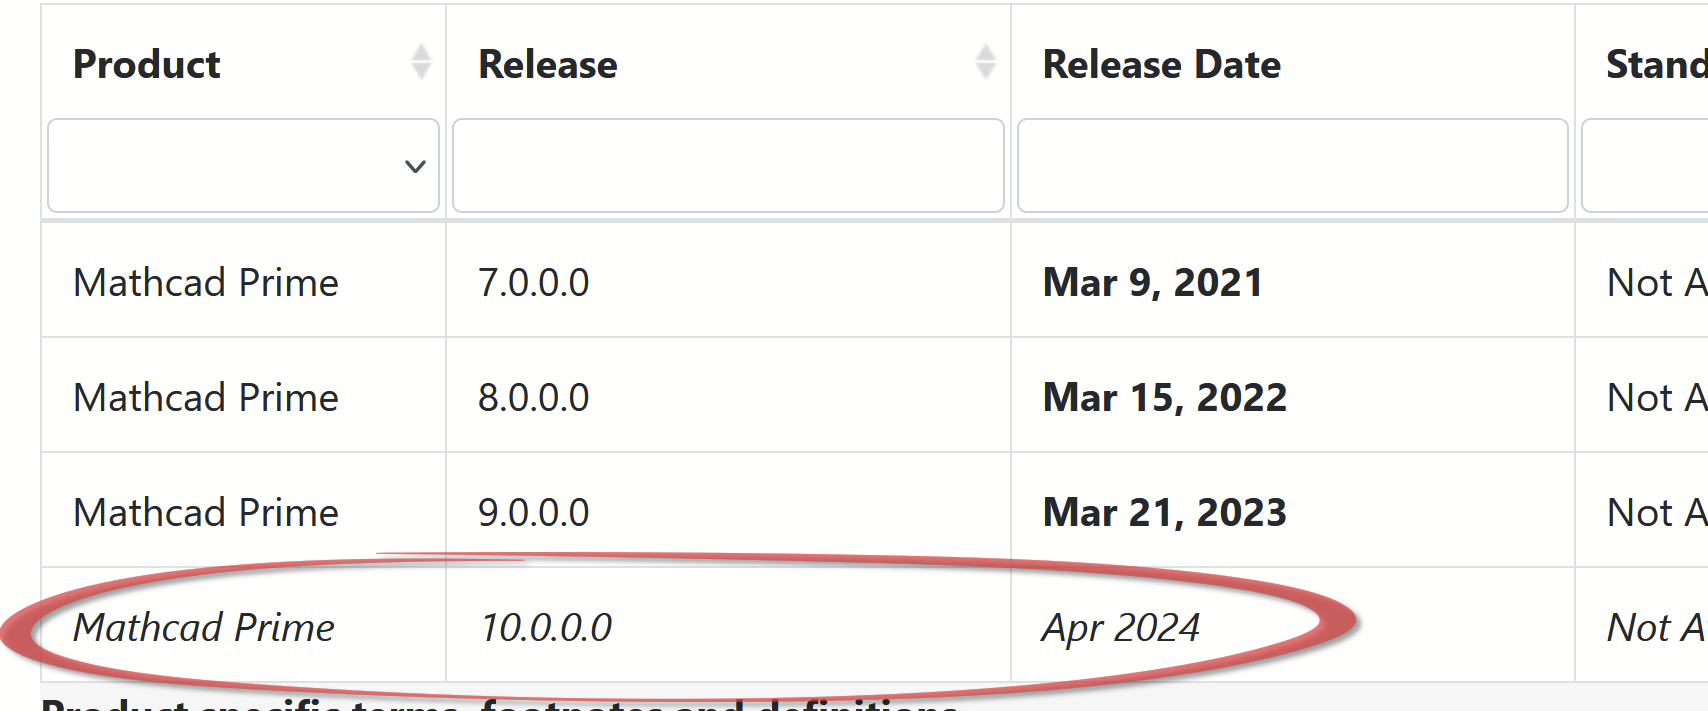Viewport: 1708px width, 711px height.
Task: Click the Release Date column header
Action: click(1161, 65)
